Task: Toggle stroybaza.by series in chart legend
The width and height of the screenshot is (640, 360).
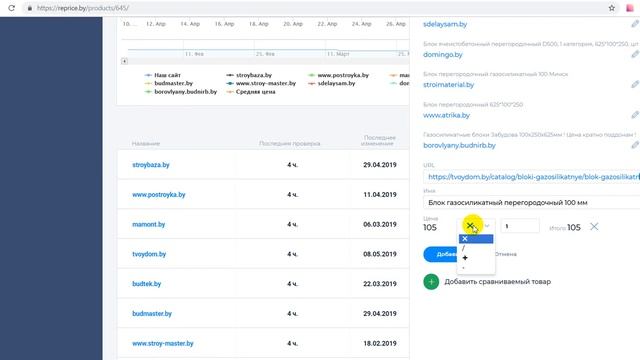Action: pos(249,75)
